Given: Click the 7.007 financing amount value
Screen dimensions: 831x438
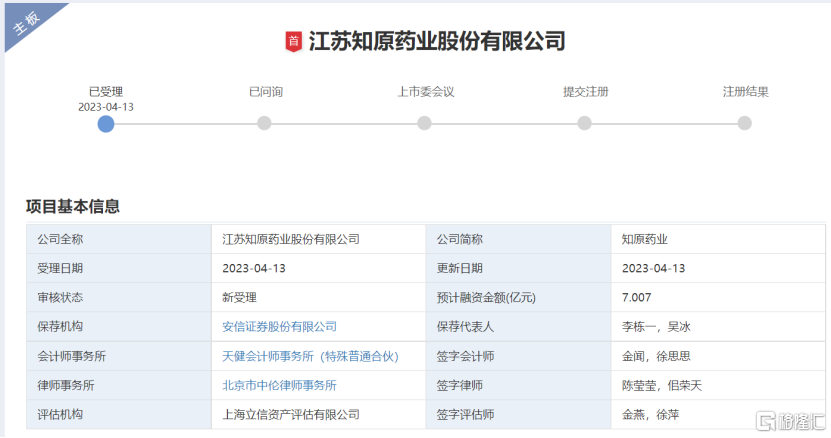Looking at the screenshot, I should [x=636, y=297].
